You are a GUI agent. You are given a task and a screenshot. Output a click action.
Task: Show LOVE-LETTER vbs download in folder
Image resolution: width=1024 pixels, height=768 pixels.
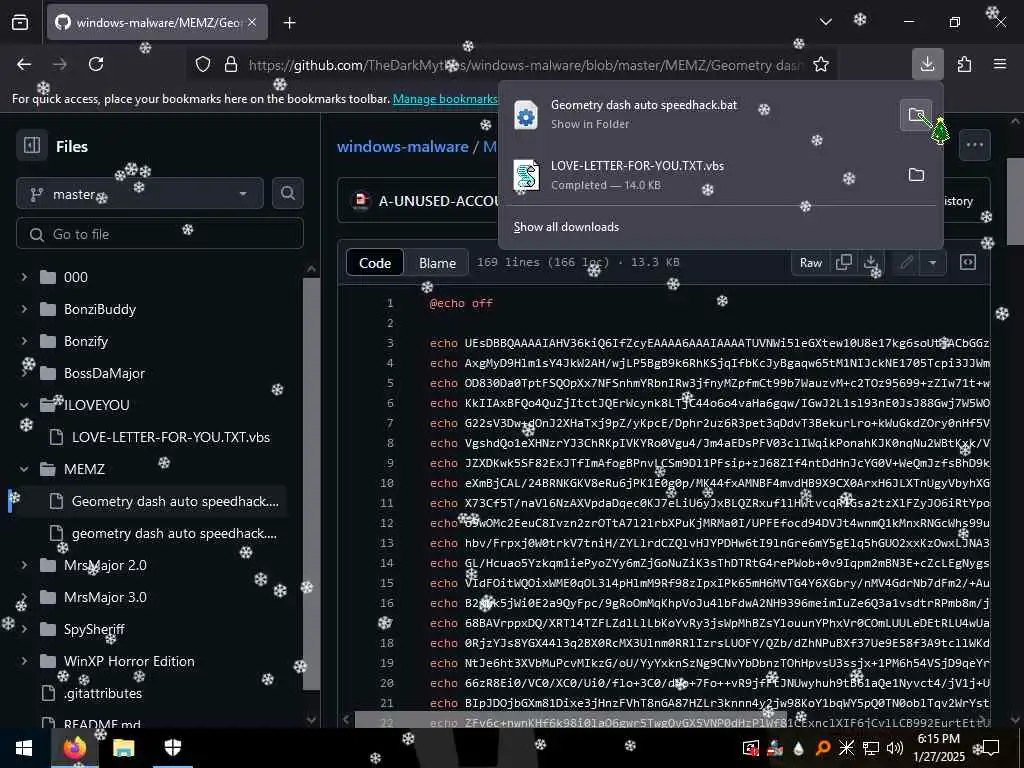(x=916, y=175)
